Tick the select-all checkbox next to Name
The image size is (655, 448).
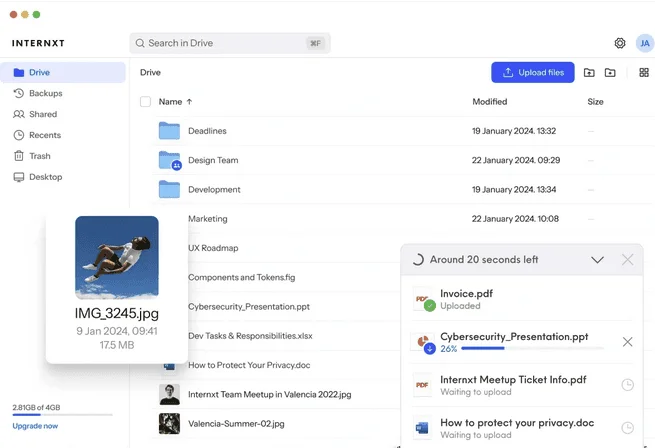click(145, 102)
